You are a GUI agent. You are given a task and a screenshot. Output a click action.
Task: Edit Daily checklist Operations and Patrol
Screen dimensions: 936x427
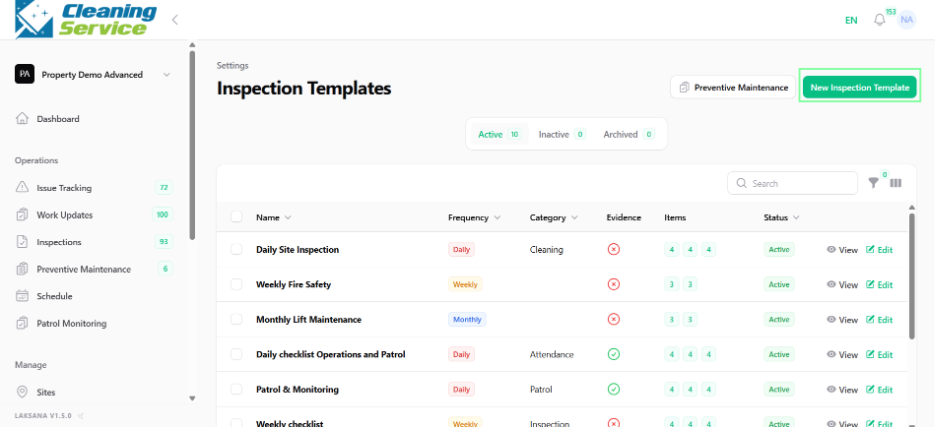(x=879, y=354)
